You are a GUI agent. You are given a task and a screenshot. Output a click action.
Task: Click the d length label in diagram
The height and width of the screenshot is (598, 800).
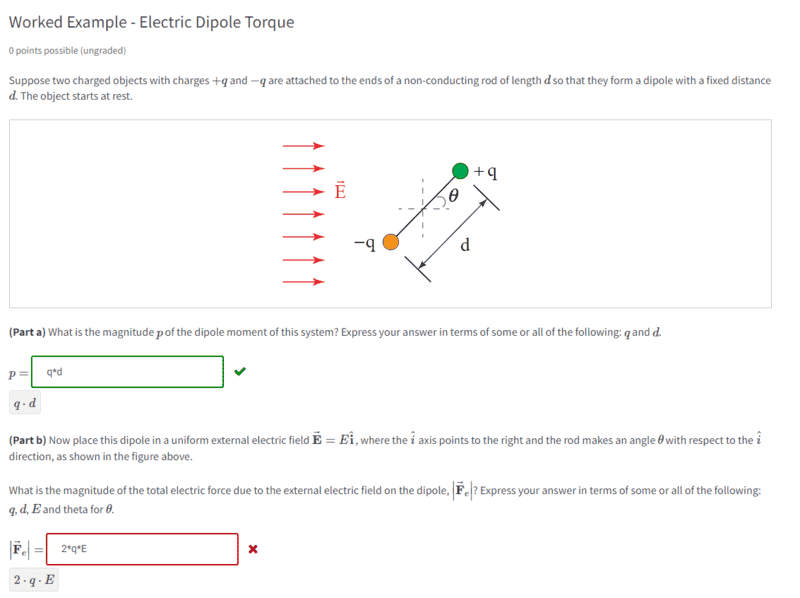[466, 245]
